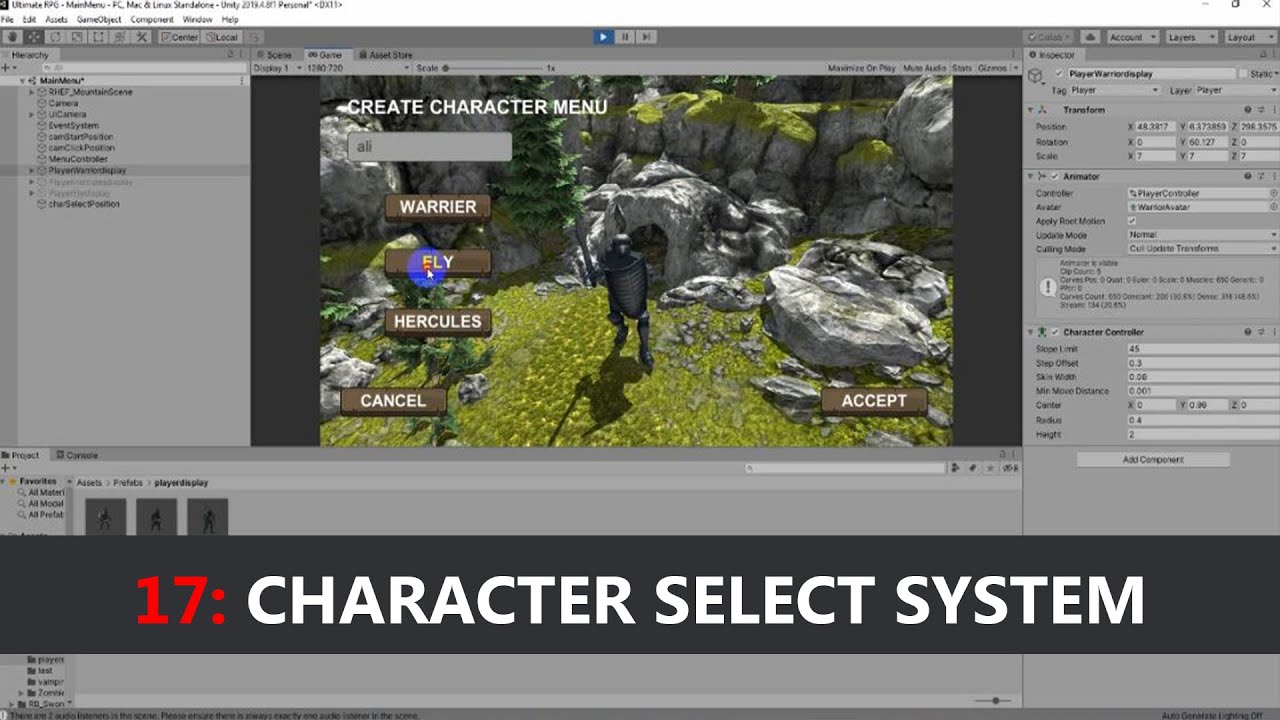Image resolution: width=1280 pixels, height=720 pixels.
Task: Click the Add Component button
Action: point(1153,460)
